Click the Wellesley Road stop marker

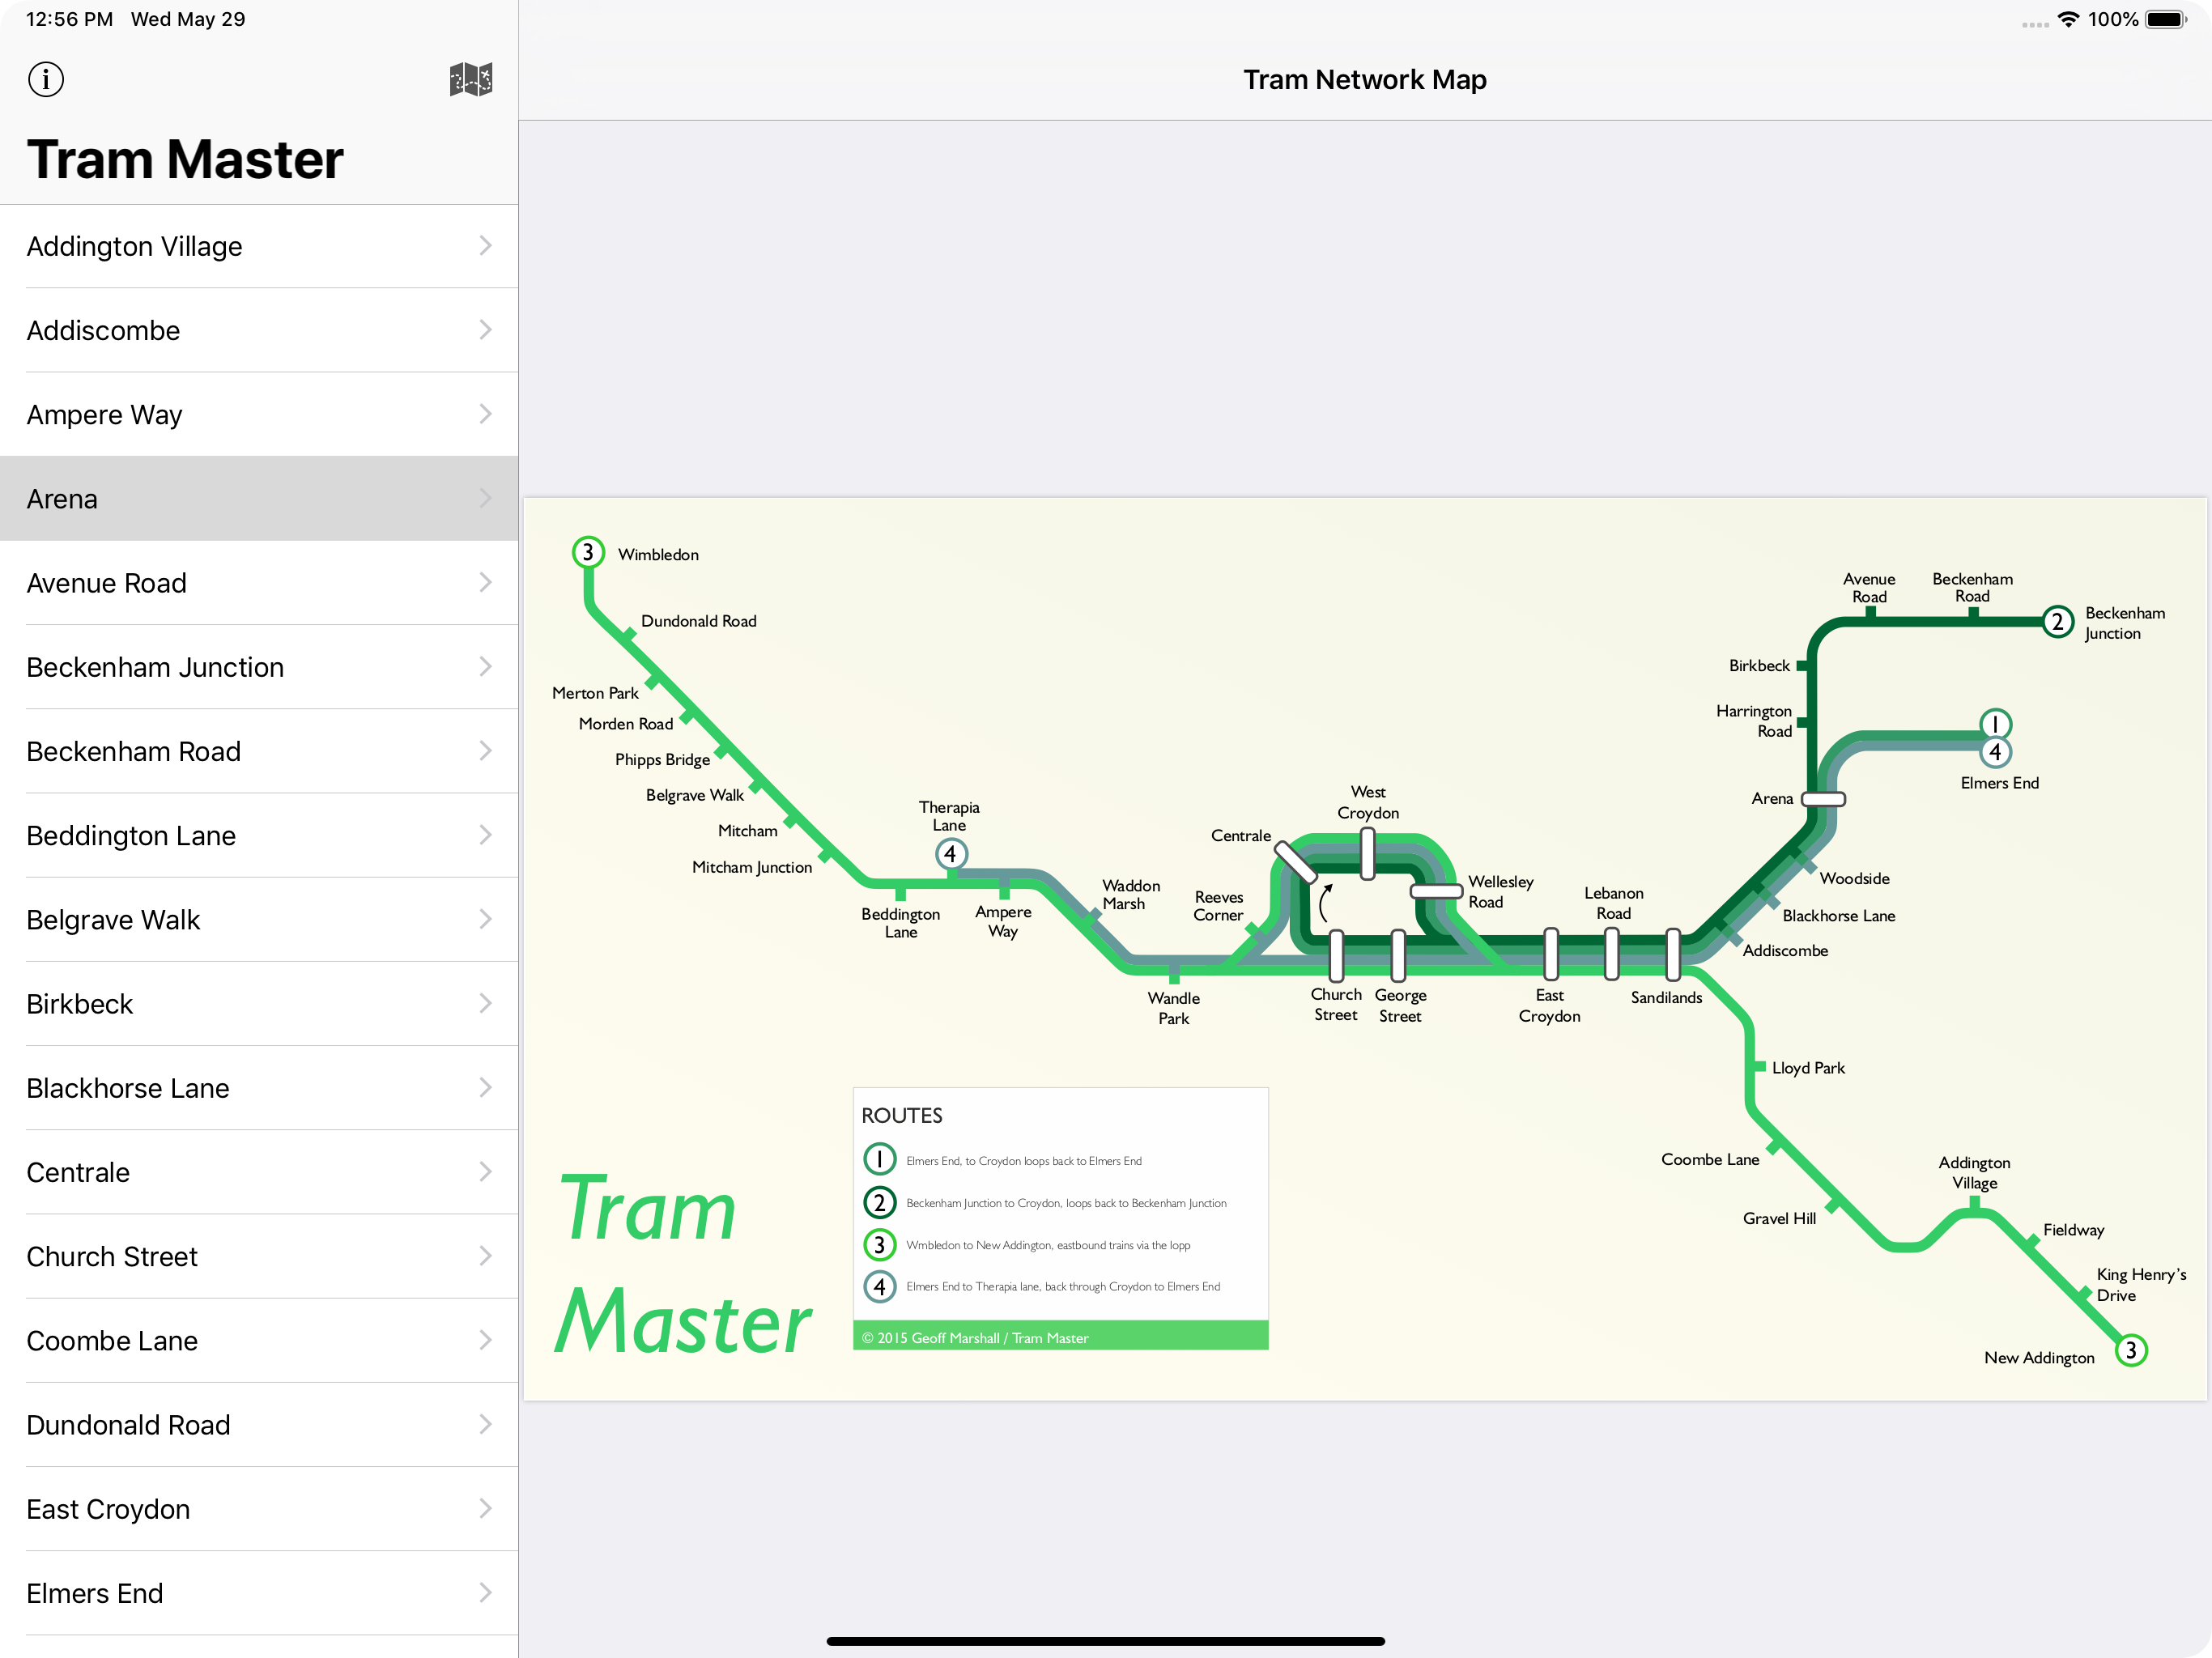coord(1436,891)
